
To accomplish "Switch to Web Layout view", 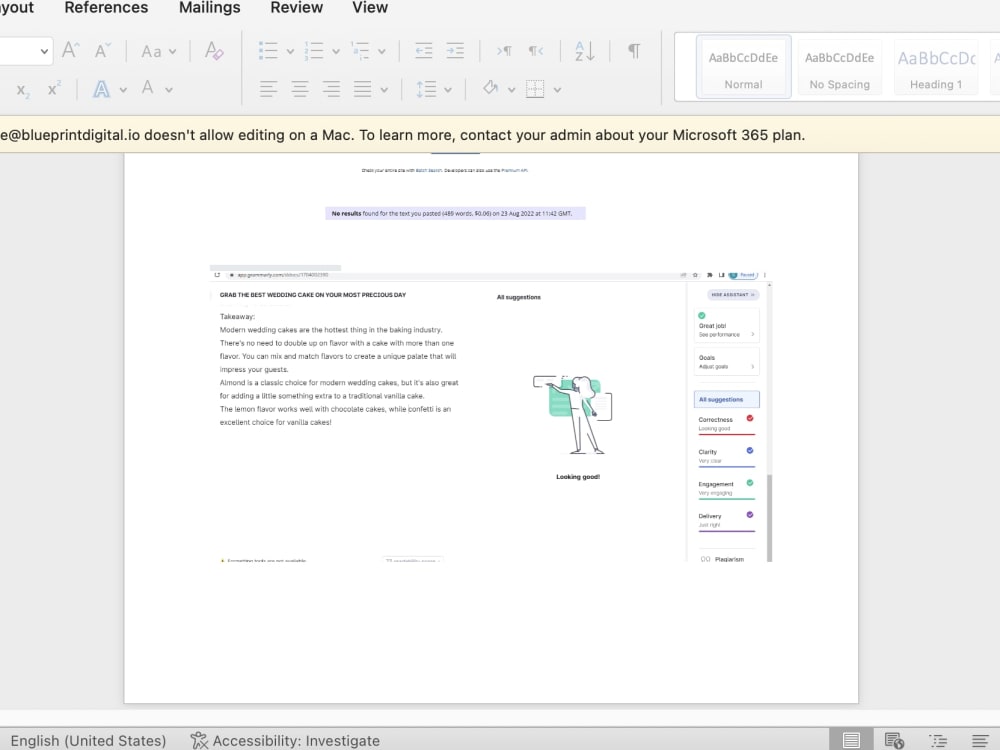I will (x=894, y=740).
